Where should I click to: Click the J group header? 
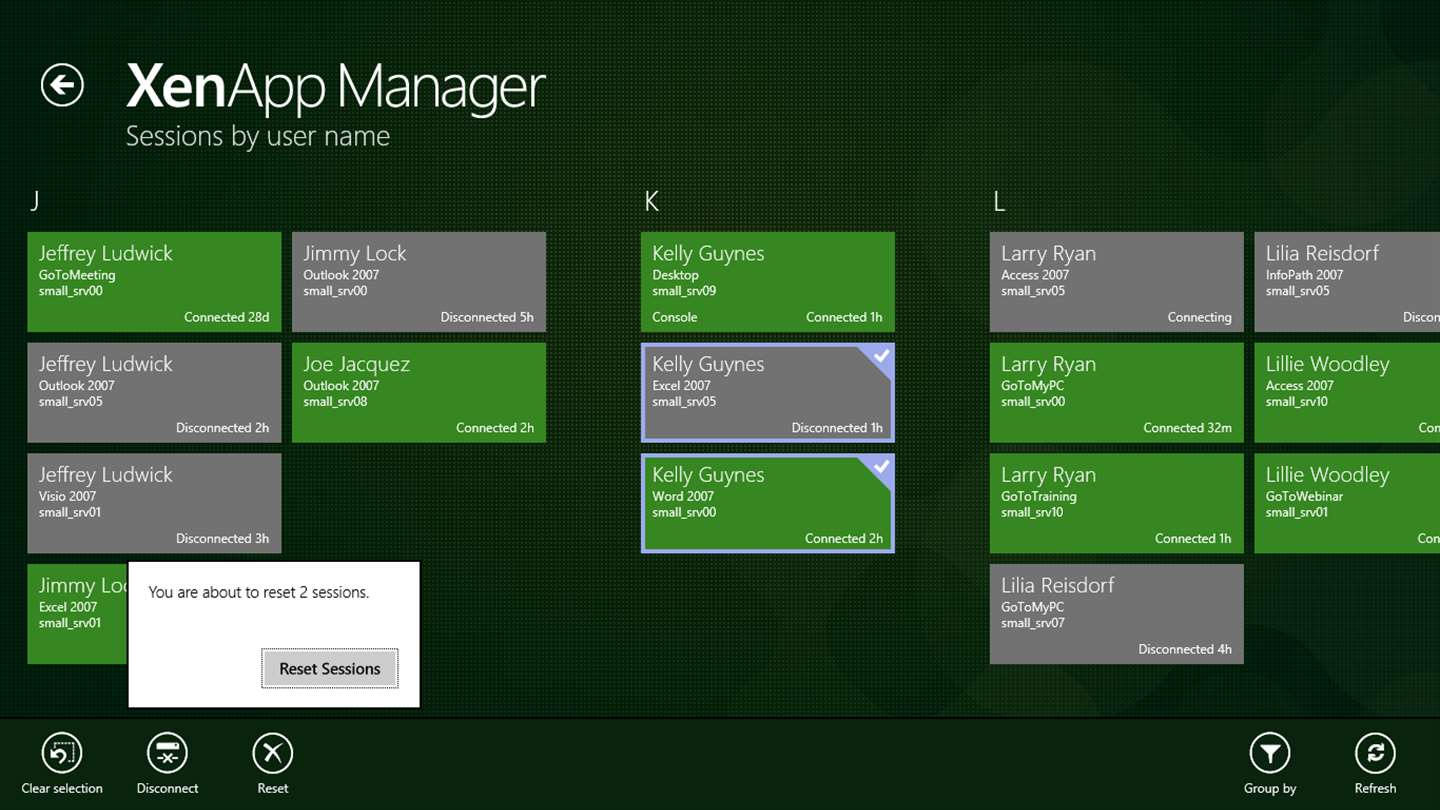(35, 202)
